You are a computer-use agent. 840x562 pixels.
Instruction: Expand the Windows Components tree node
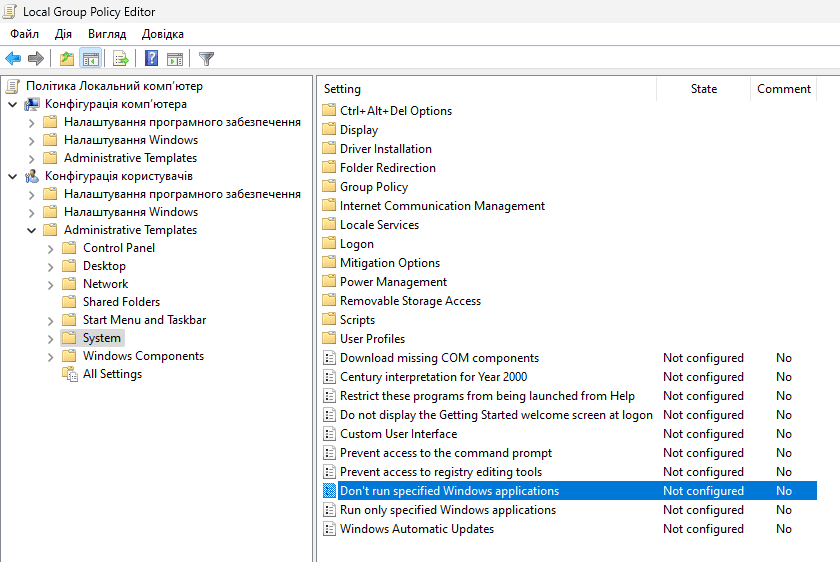click(50, 356)
